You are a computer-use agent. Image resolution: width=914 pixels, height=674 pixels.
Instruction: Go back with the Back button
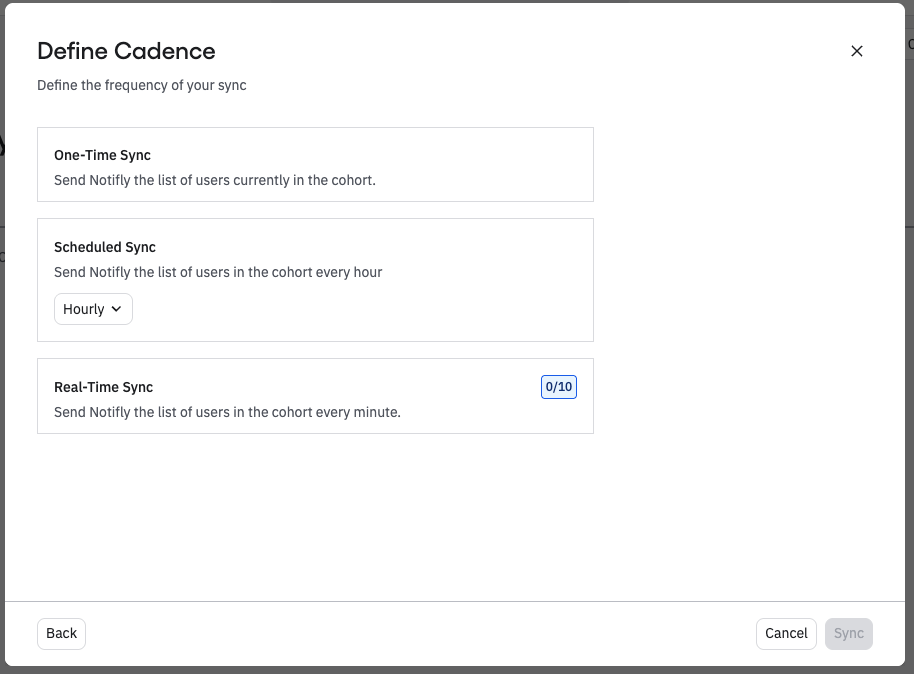61,633
